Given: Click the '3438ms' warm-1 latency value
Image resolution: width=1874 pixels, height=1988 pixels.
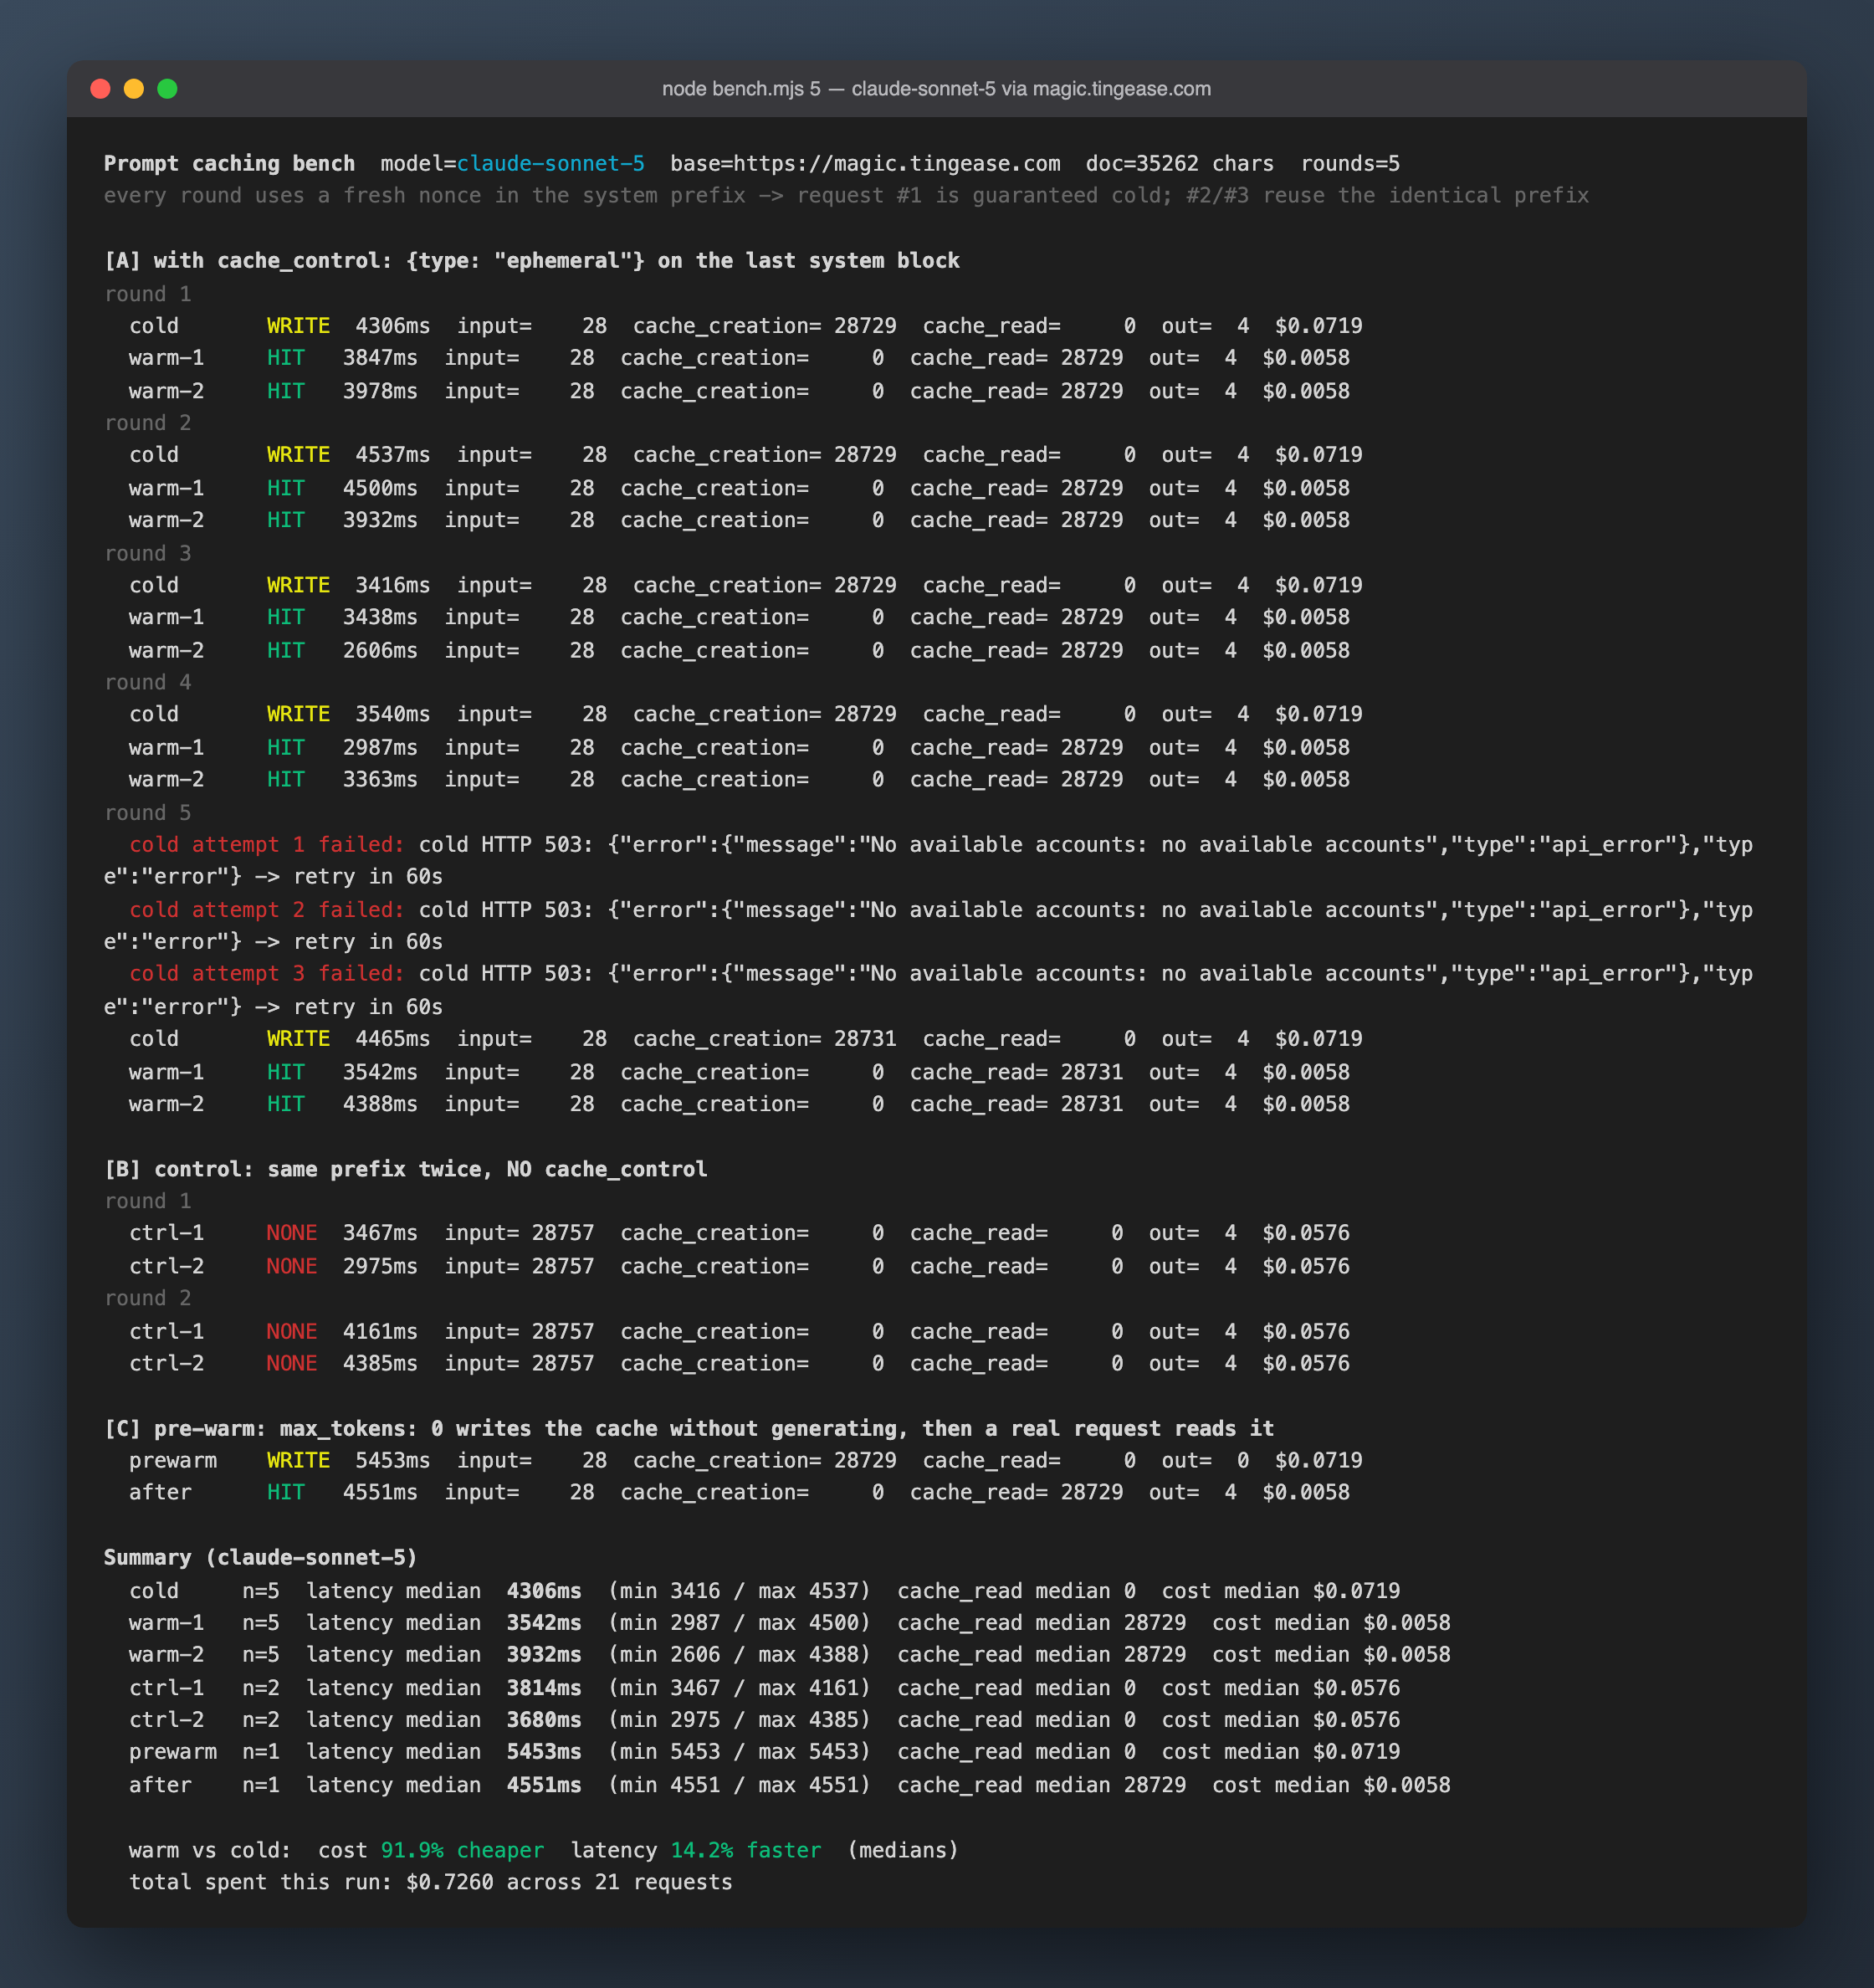Looking at the screenshot, I should coord(380,617).
